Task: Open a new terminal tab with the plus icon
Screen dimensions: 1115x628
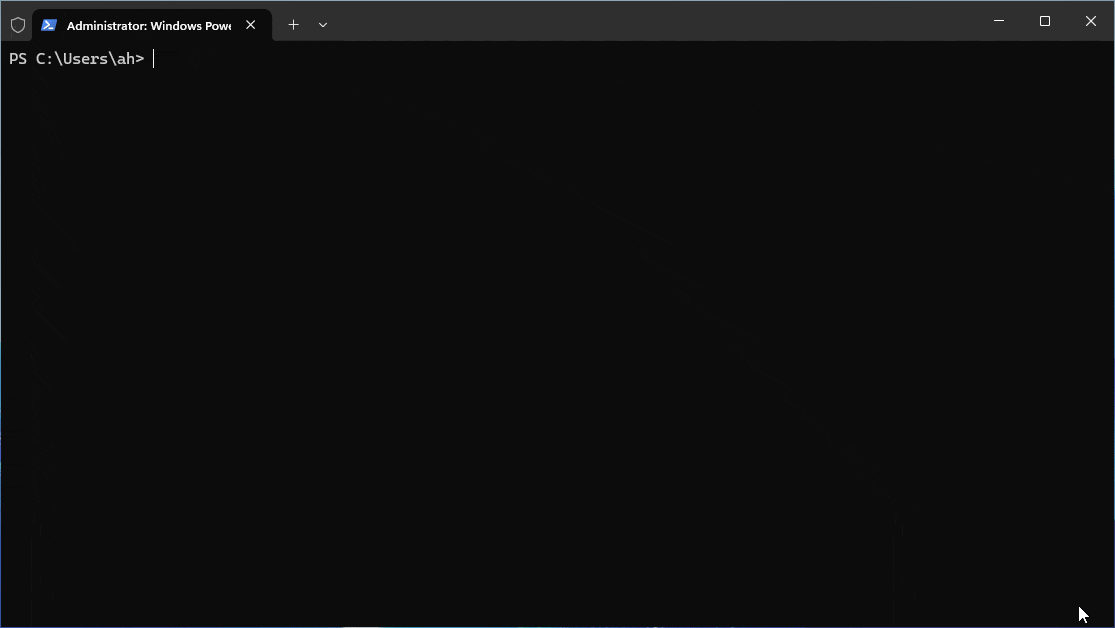Action: click(293, 24)
